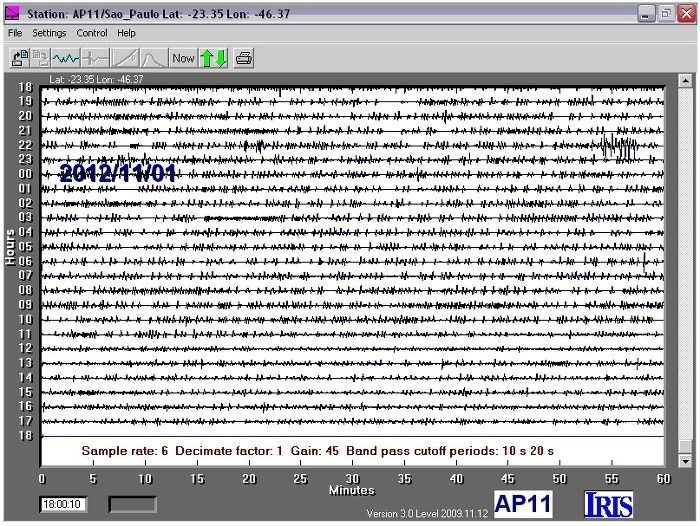Click the "Decimate factor: 1" text
Viewport: 700px width, 526px height.
coord(229,451)
